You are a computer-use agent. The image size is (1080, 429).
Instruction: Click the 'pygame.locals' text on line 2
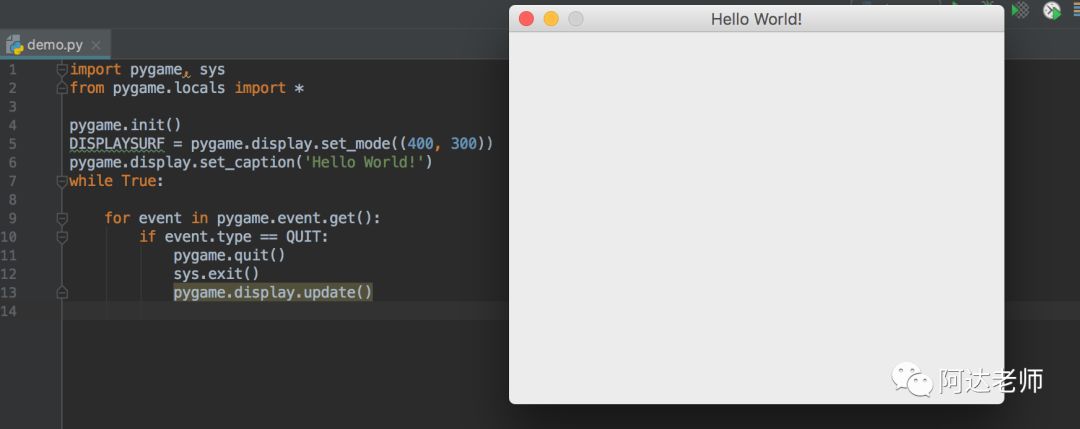tap(169, 88)
